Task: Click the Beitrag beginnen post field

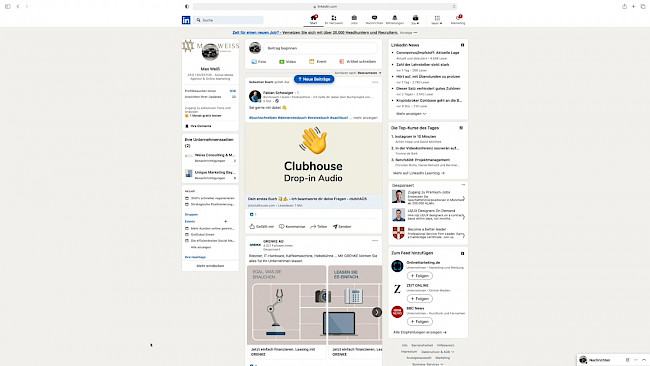Action: click(x=320, y=48)
